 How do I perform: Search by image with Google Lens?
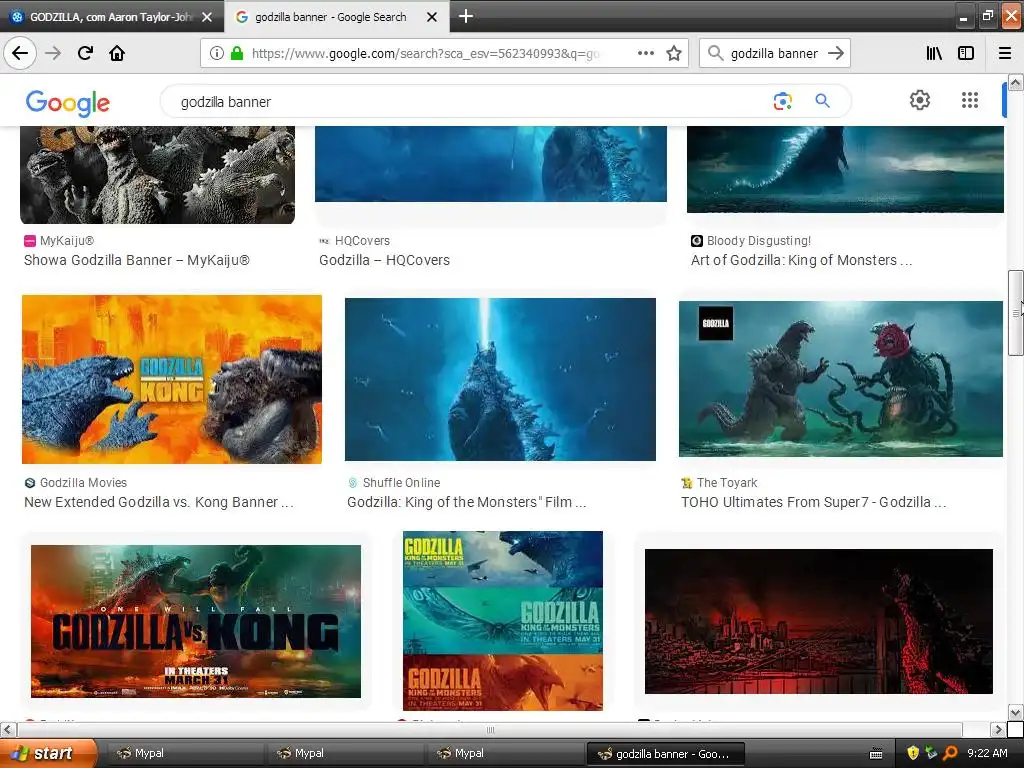point(782,101)
